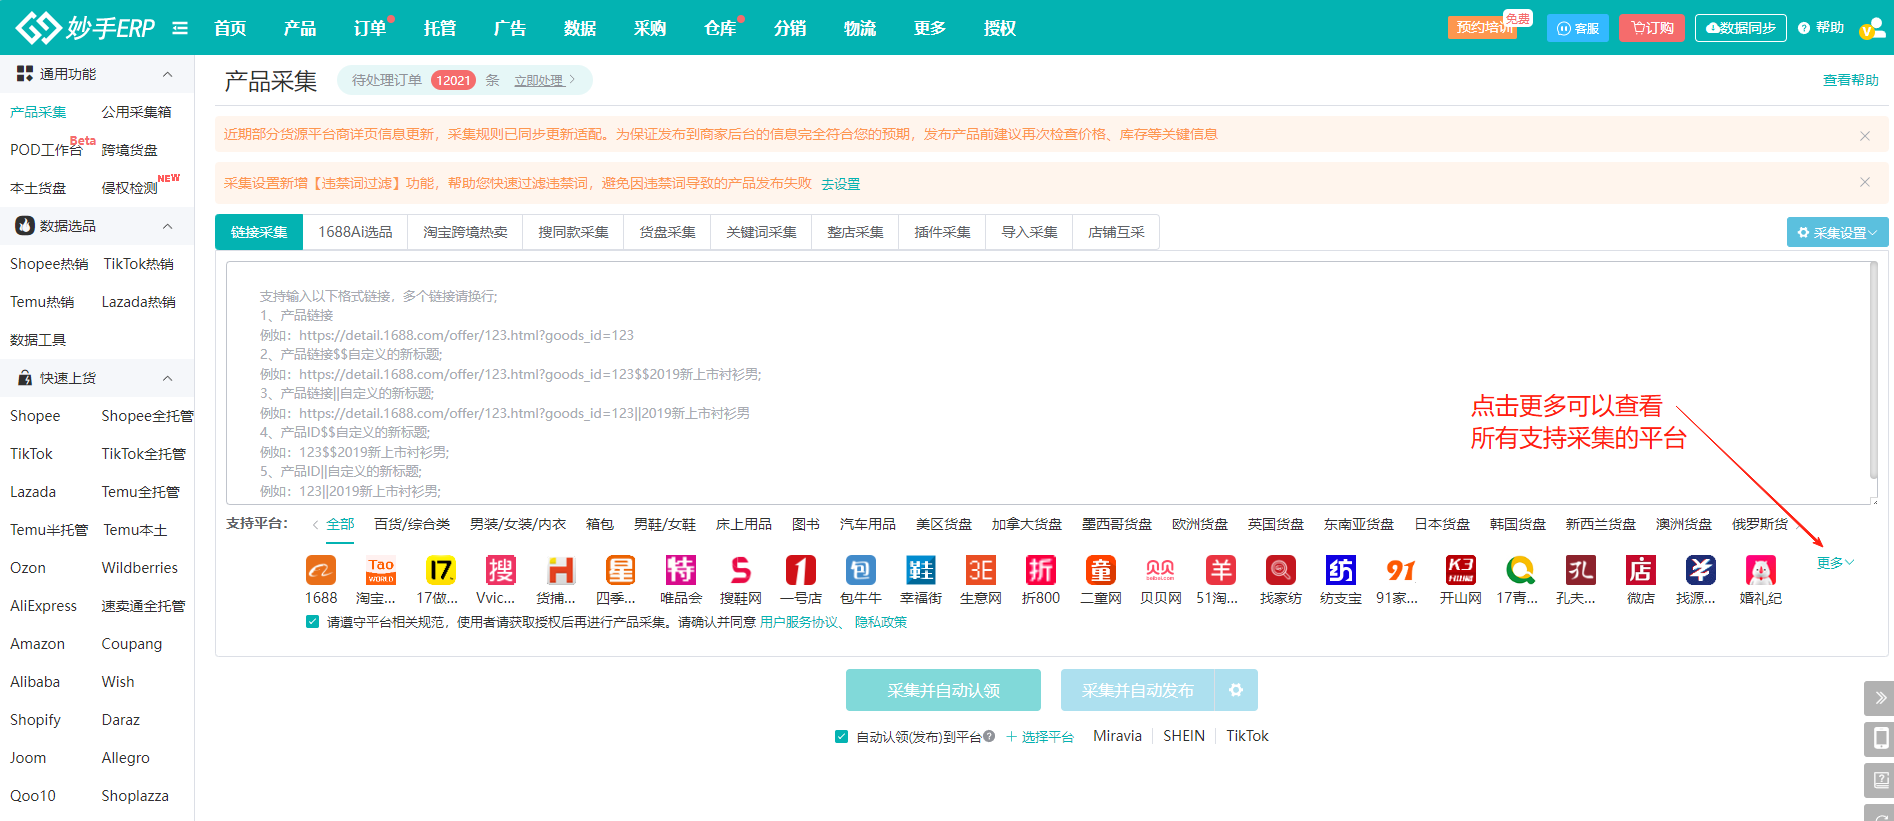The image size is (1894, 821).
Task: Click the 唯品会 platform icon
Action: pyautogui.click(x=681, y=571)
